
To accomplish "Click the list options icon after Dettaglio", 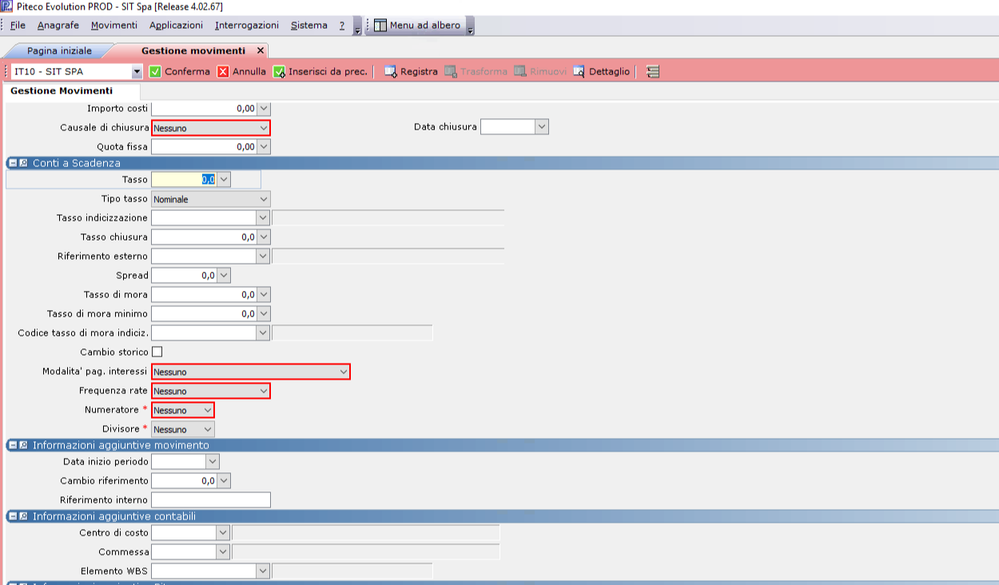I will point(652,72).
